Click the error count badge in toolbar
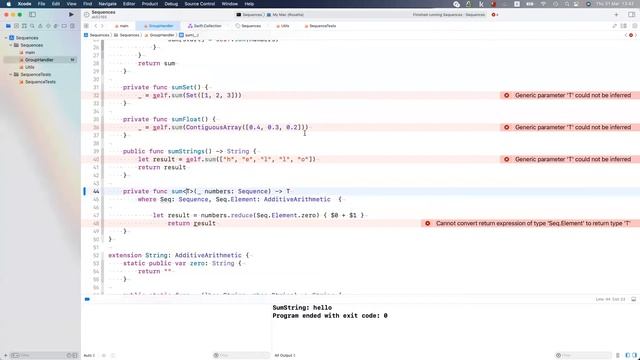640x360 pixels. pyautogui.click(x=495, y=15)
